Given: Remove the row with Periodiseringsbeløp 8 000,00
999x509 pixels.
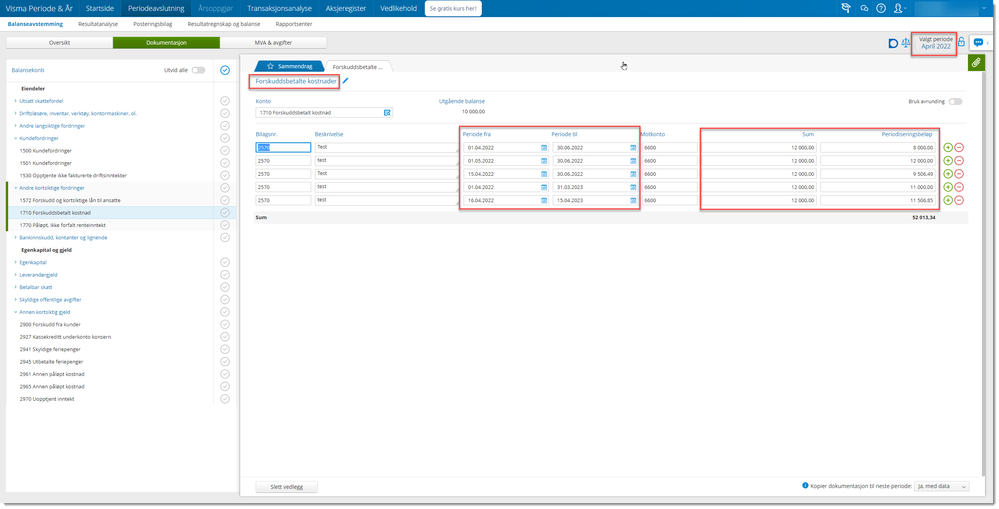Looking at the screenshot, I should tap(959, 148).
